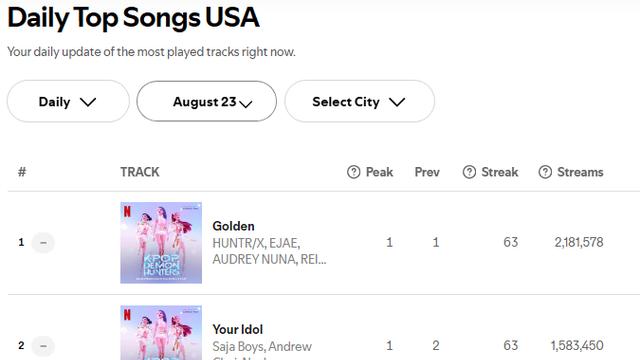This screenshot has height=360, width=640.
Task: Click the Streams column help icon
Action: pyautogui.click(x=545, y=172)
